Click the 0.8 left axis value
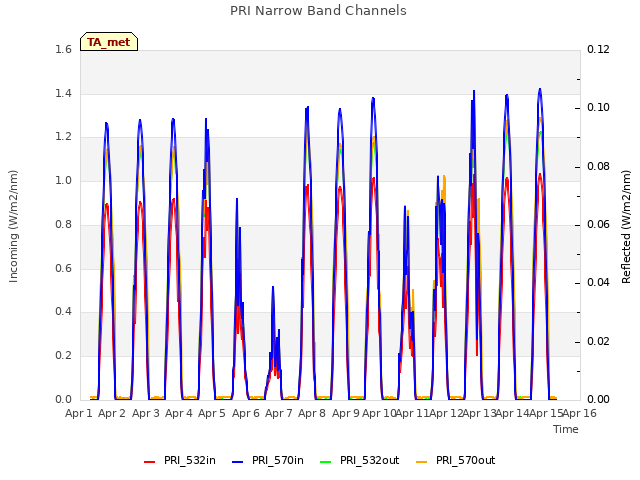 [63, 224]
